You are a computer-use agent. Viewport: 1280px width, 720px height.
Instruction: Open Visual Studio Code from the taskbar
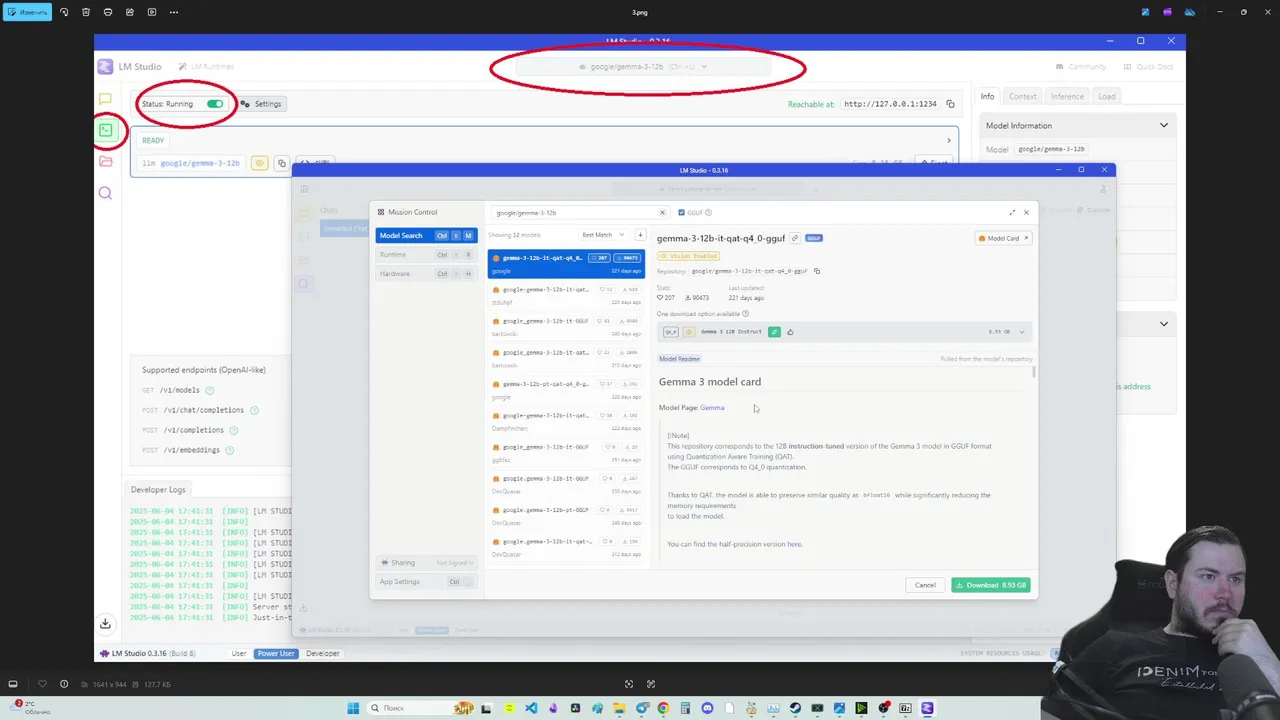tap(531, 708)
